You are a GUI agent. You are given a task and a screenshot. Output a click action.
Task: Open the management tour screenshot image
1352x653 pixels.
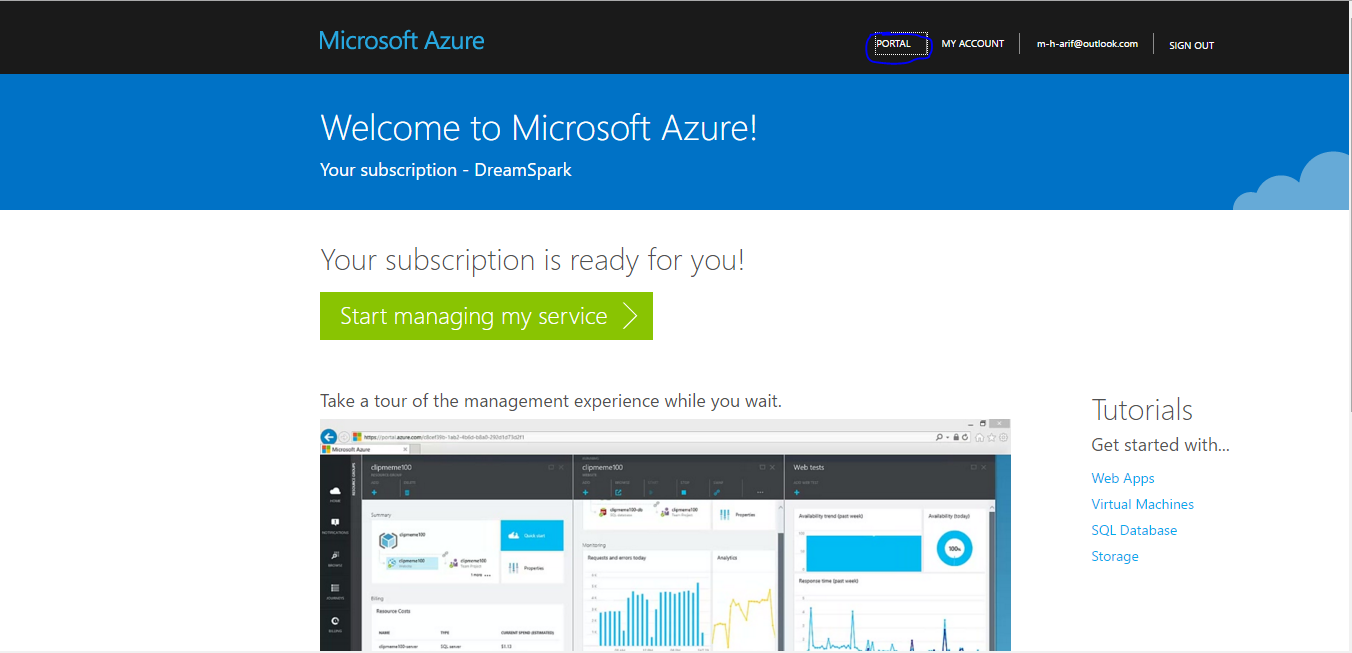(665, 535)
